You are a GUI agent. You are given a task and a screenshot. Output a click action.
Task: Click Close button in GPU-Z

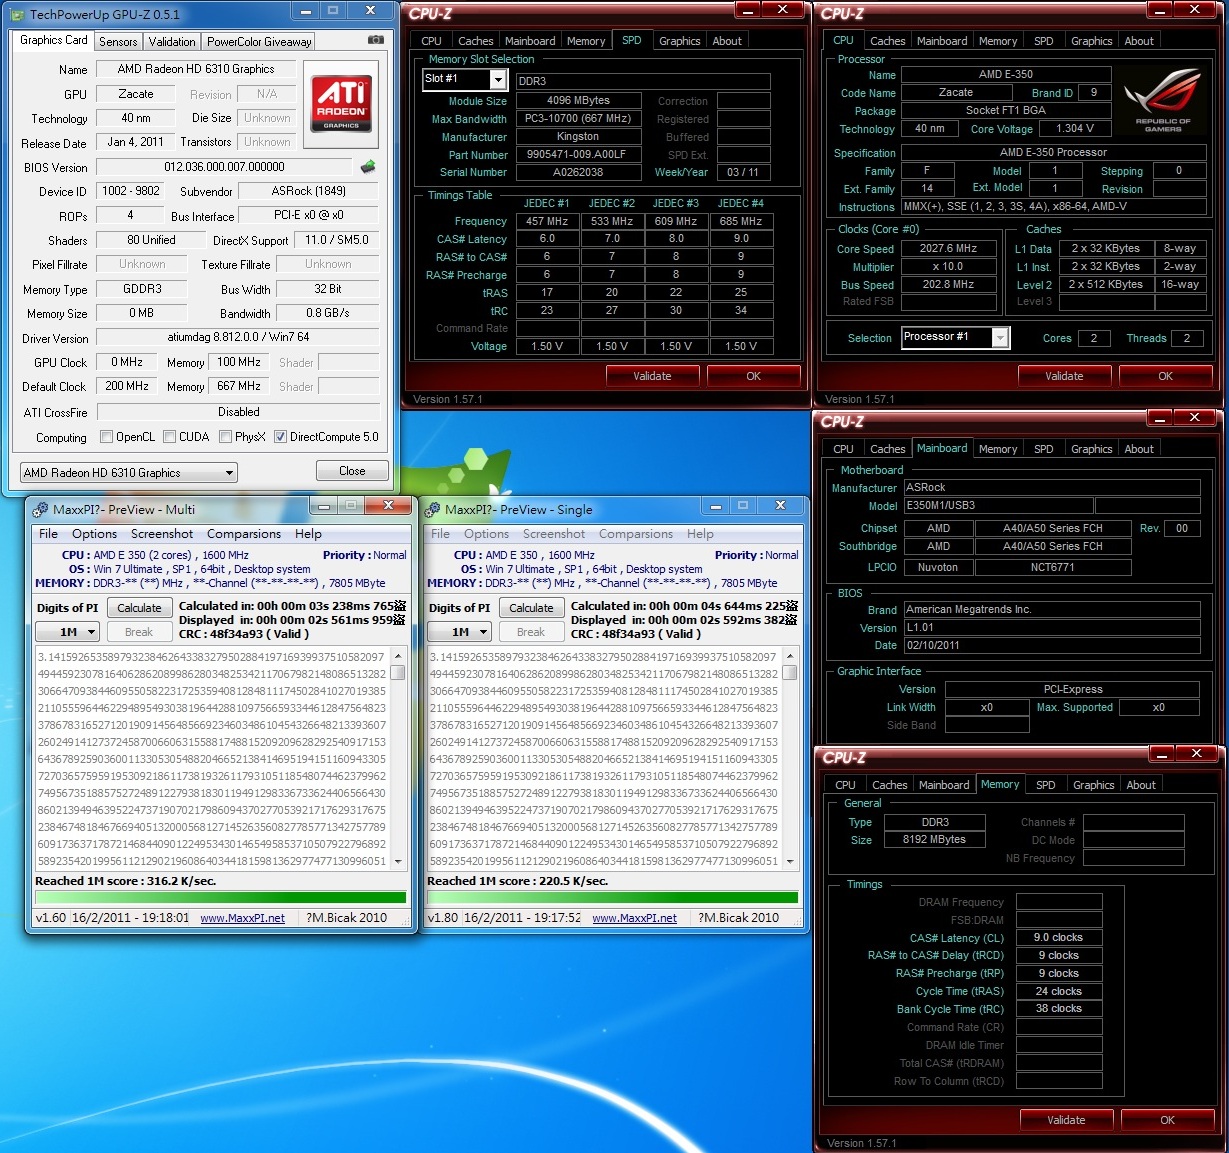(x=352, y=471)
